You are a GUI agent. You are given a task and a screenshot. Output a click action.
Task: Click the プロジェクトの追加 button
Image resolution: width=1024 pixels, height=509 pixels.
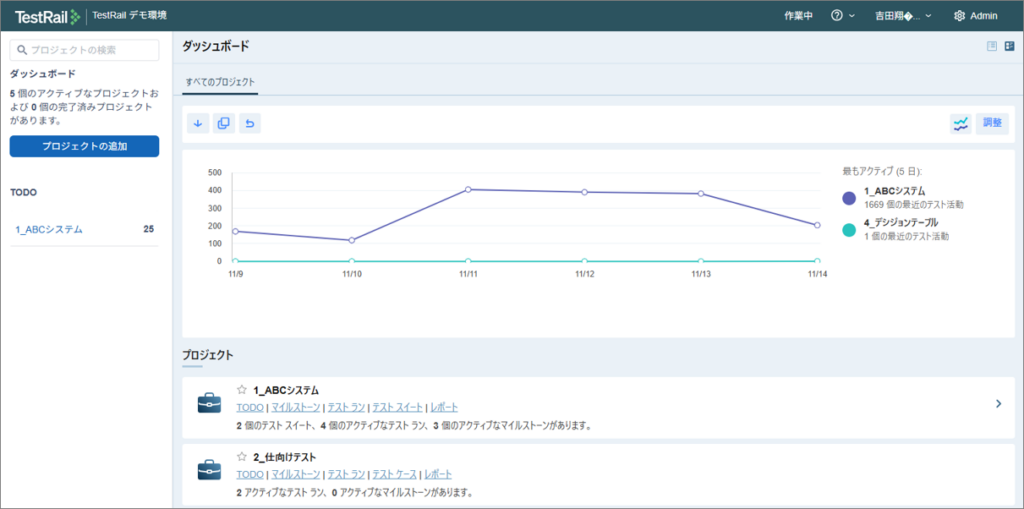click(84, 146)
